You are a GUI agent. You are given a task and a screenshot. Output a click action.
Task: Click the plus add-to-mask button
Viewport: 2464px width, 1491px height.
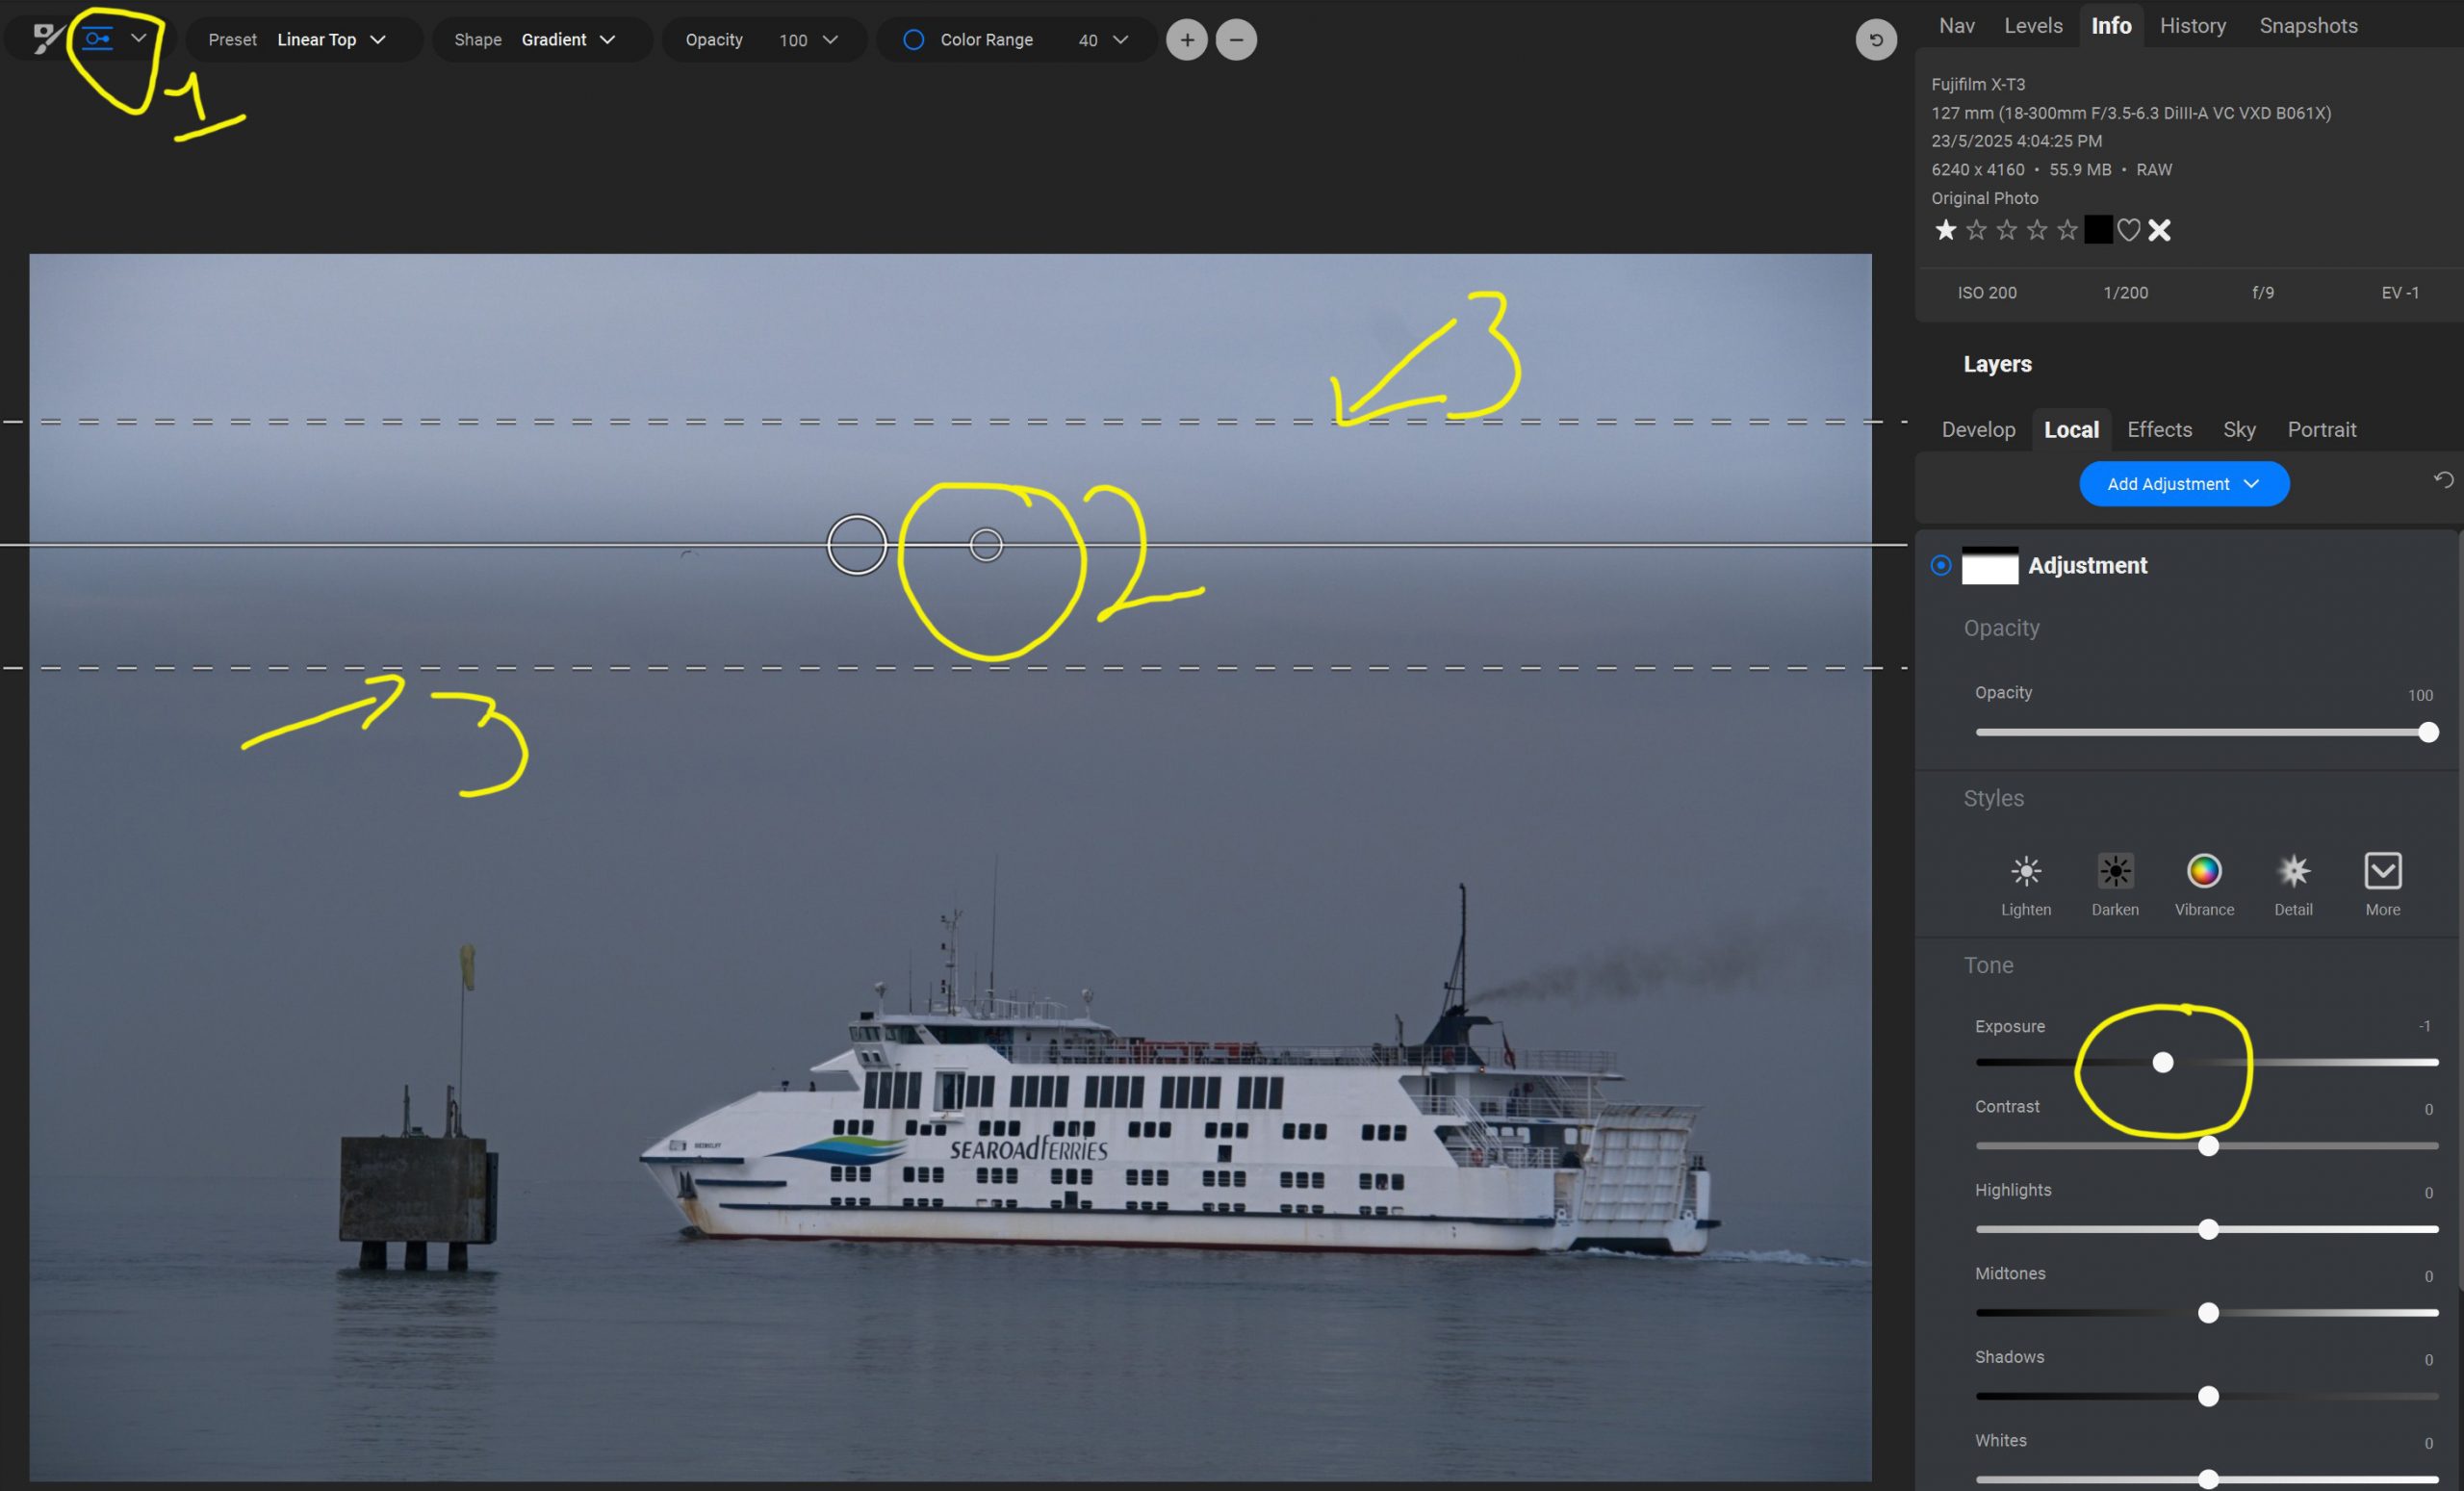tap(1186, 40)
